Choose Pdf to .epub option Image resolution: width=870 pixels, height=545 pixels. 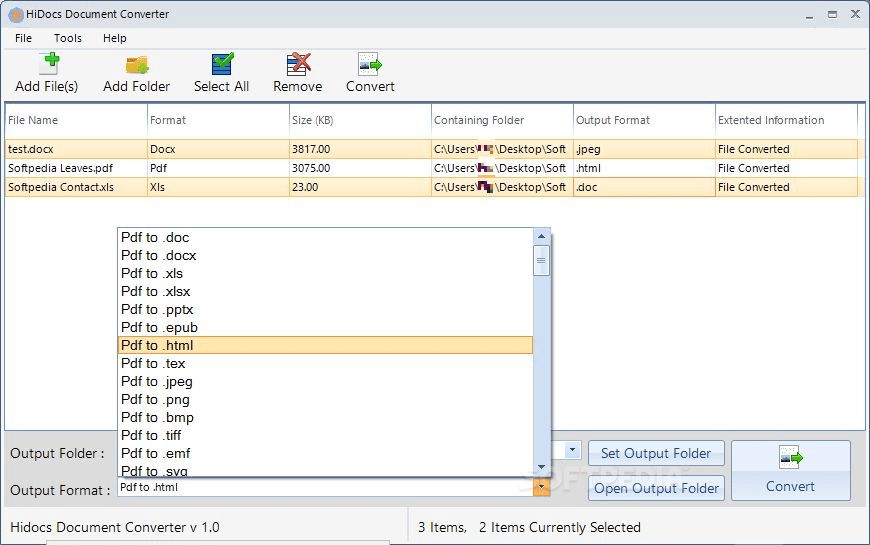point(325,327)
